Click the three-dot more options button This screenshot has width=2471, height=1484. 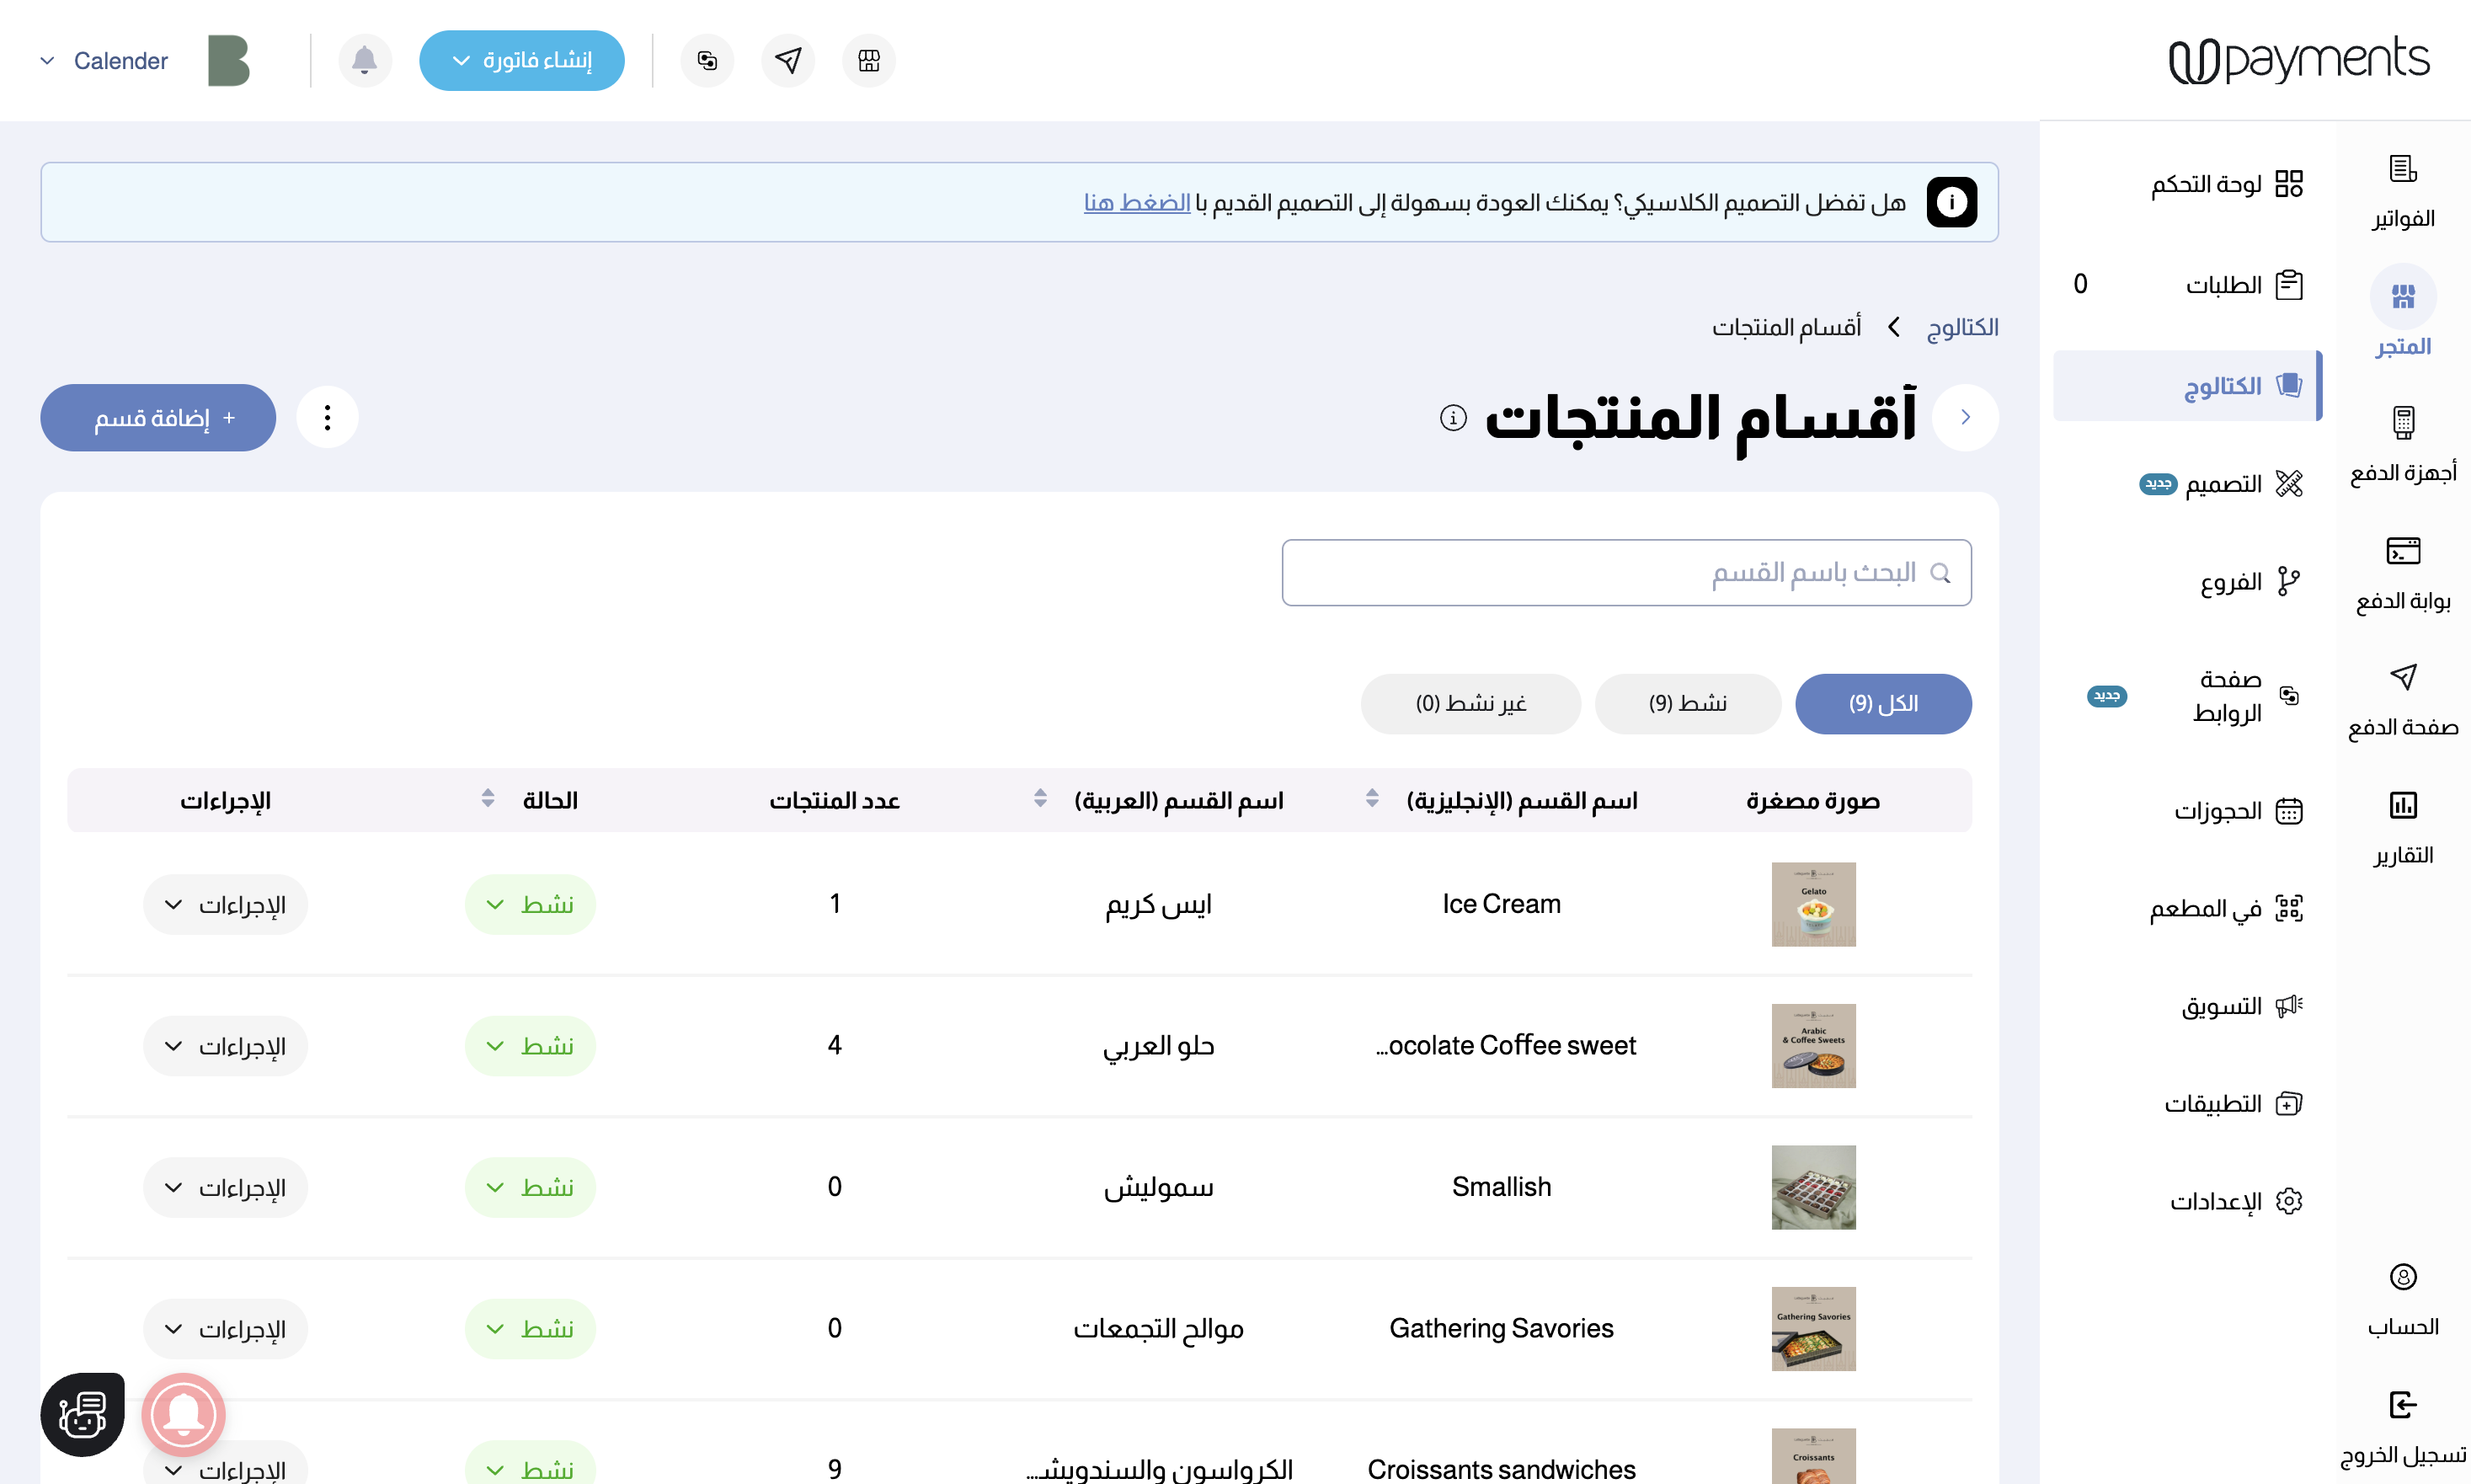tap(327, 417)
